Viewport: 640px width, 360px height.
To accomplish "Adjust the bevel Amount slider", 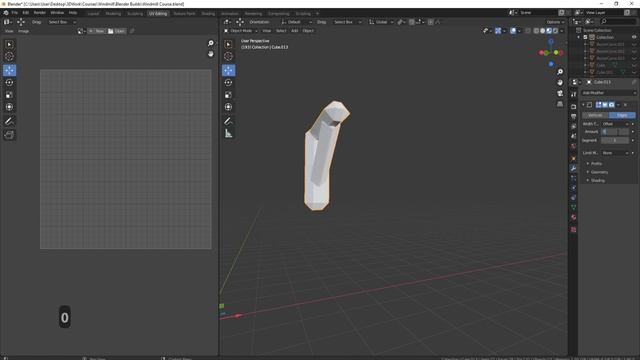I will (615, 132).
